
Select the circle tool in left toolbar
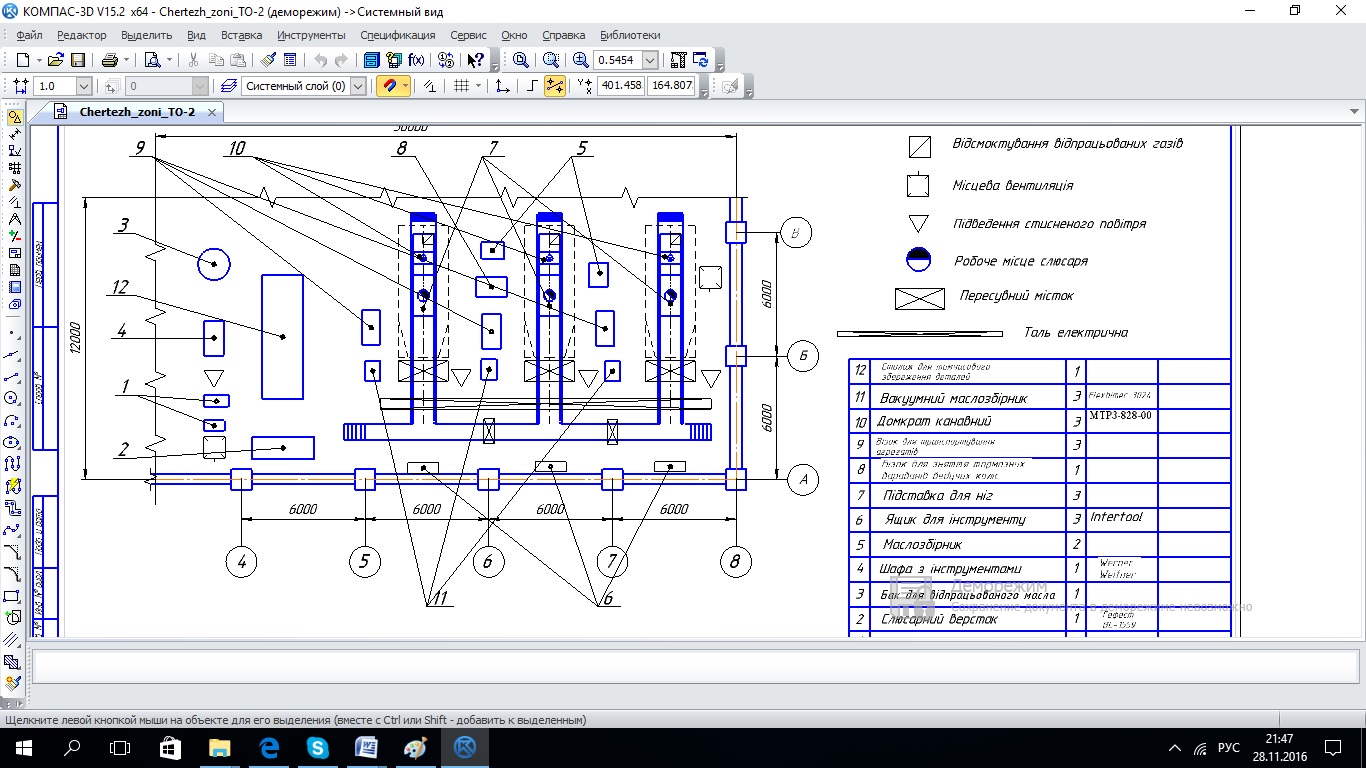[13, 398]
